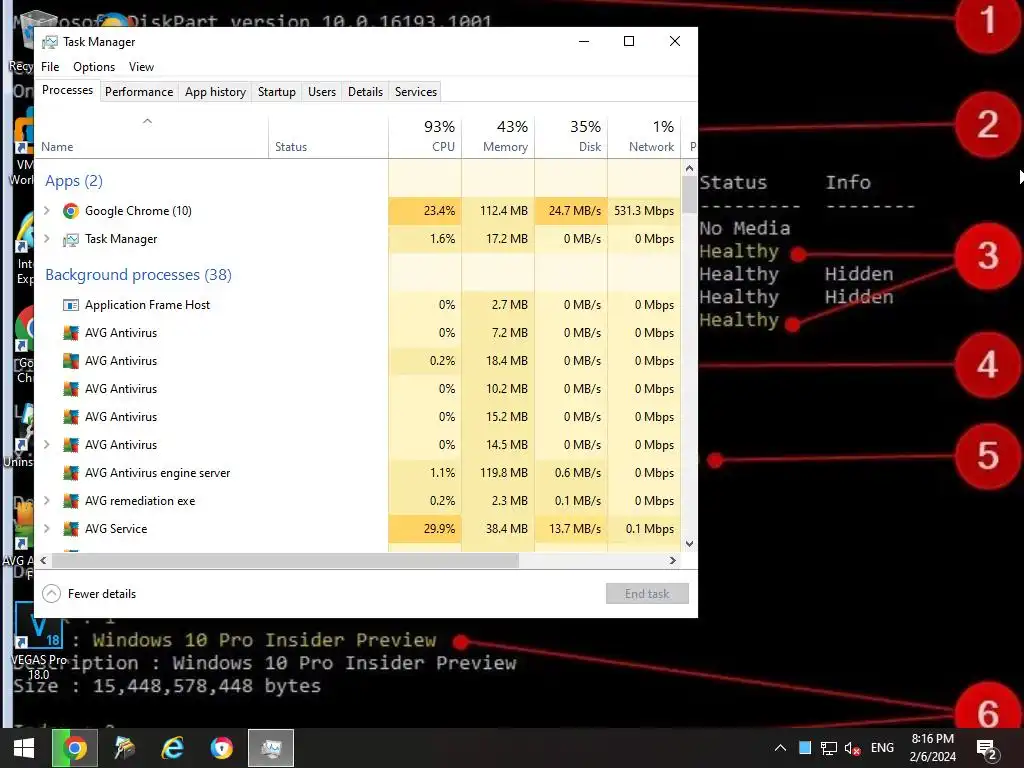Sort by Disk column header
Viewport: 1024px width, 768px height.
(571, 137)
